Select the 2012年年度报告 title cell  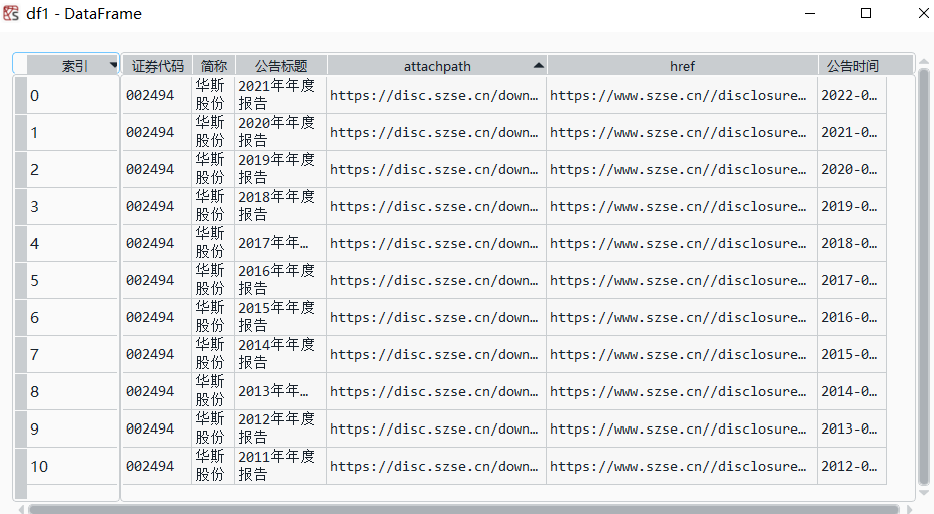[281, 428]
